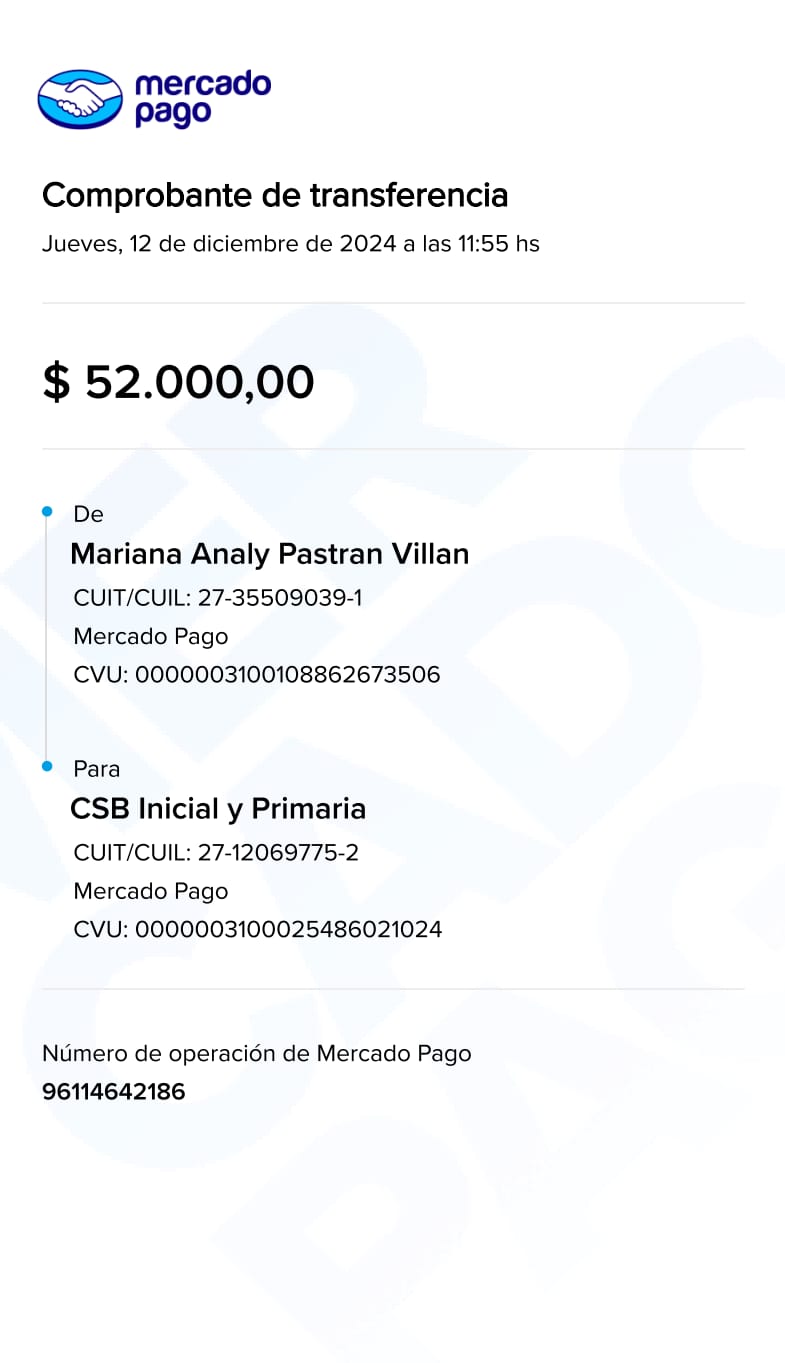Image resolution: width=785 pixels, height=1363 pixels.
Task: Click Mercado Pago under the sender's CUIT
Action: pos(151,636)
